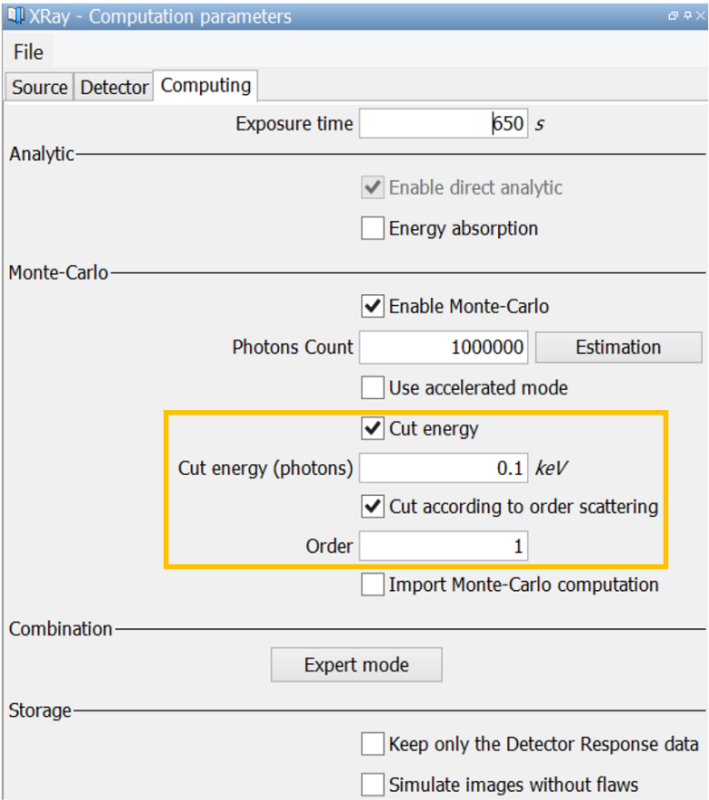Disable the Enable Monte-Carlo checkbox
The width and height of the screenshot is (709, 800).
click(373, 306)
